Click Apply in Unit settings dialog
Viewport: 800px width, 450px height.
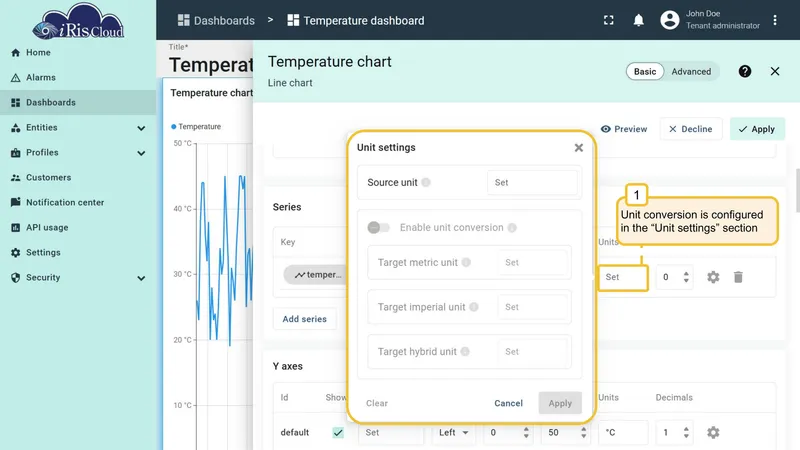coord(560,403)
